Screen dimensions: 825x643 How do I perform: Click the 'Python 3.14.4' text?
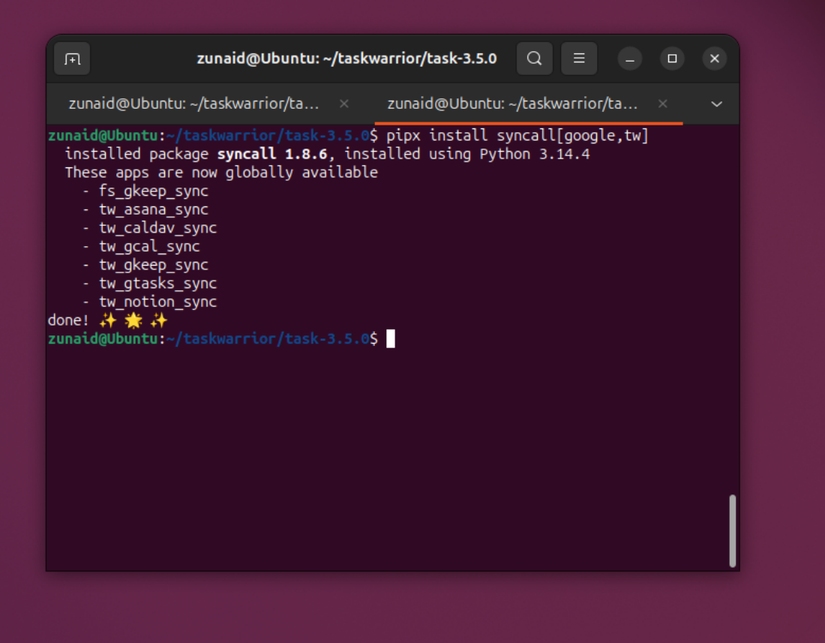click(535, 154)
